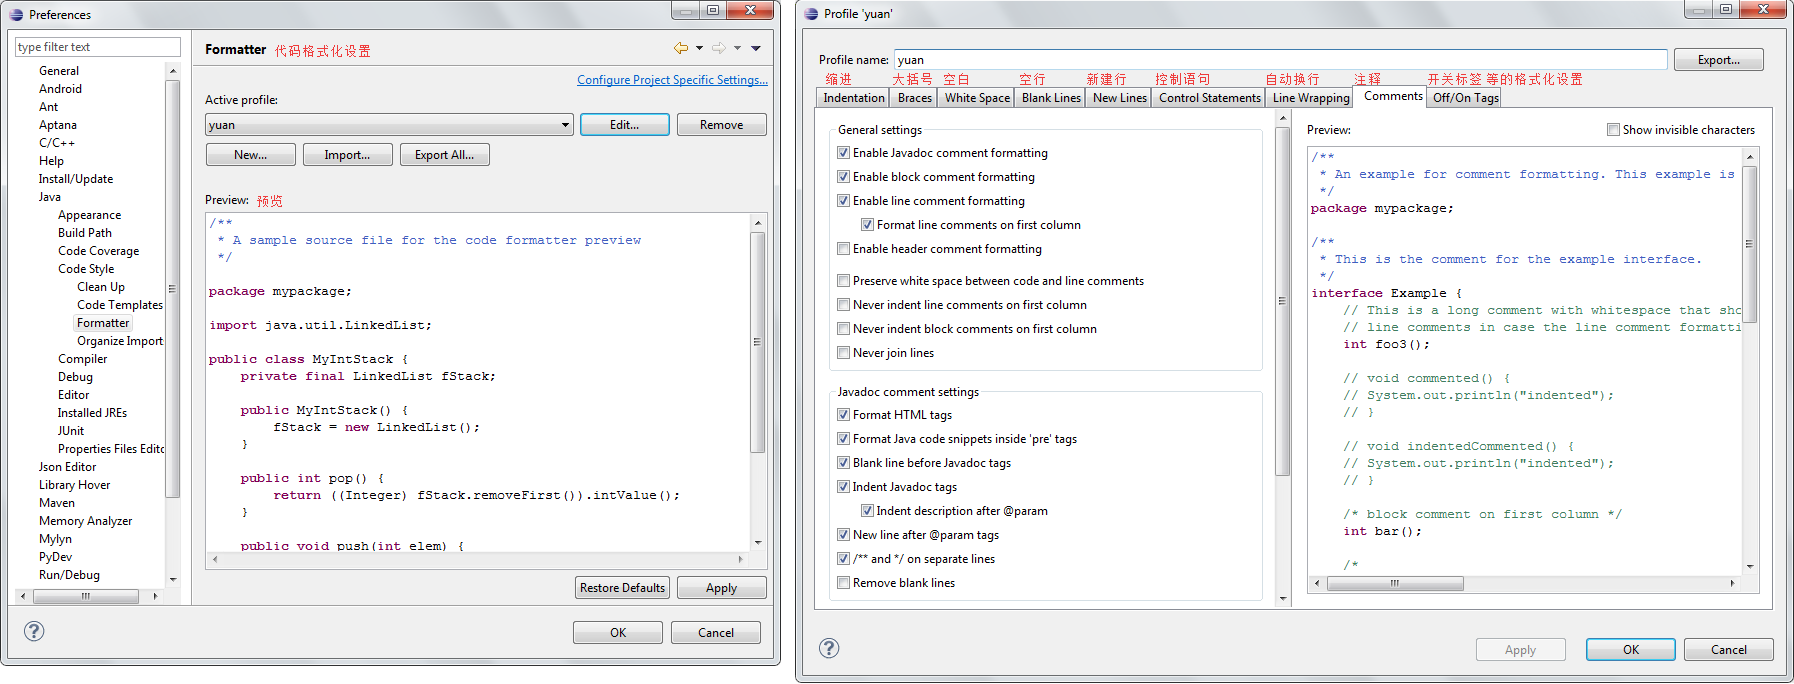The image size is (1794, 684).
Task: Select Organize Imports tree item
Action: click(120, 341)
